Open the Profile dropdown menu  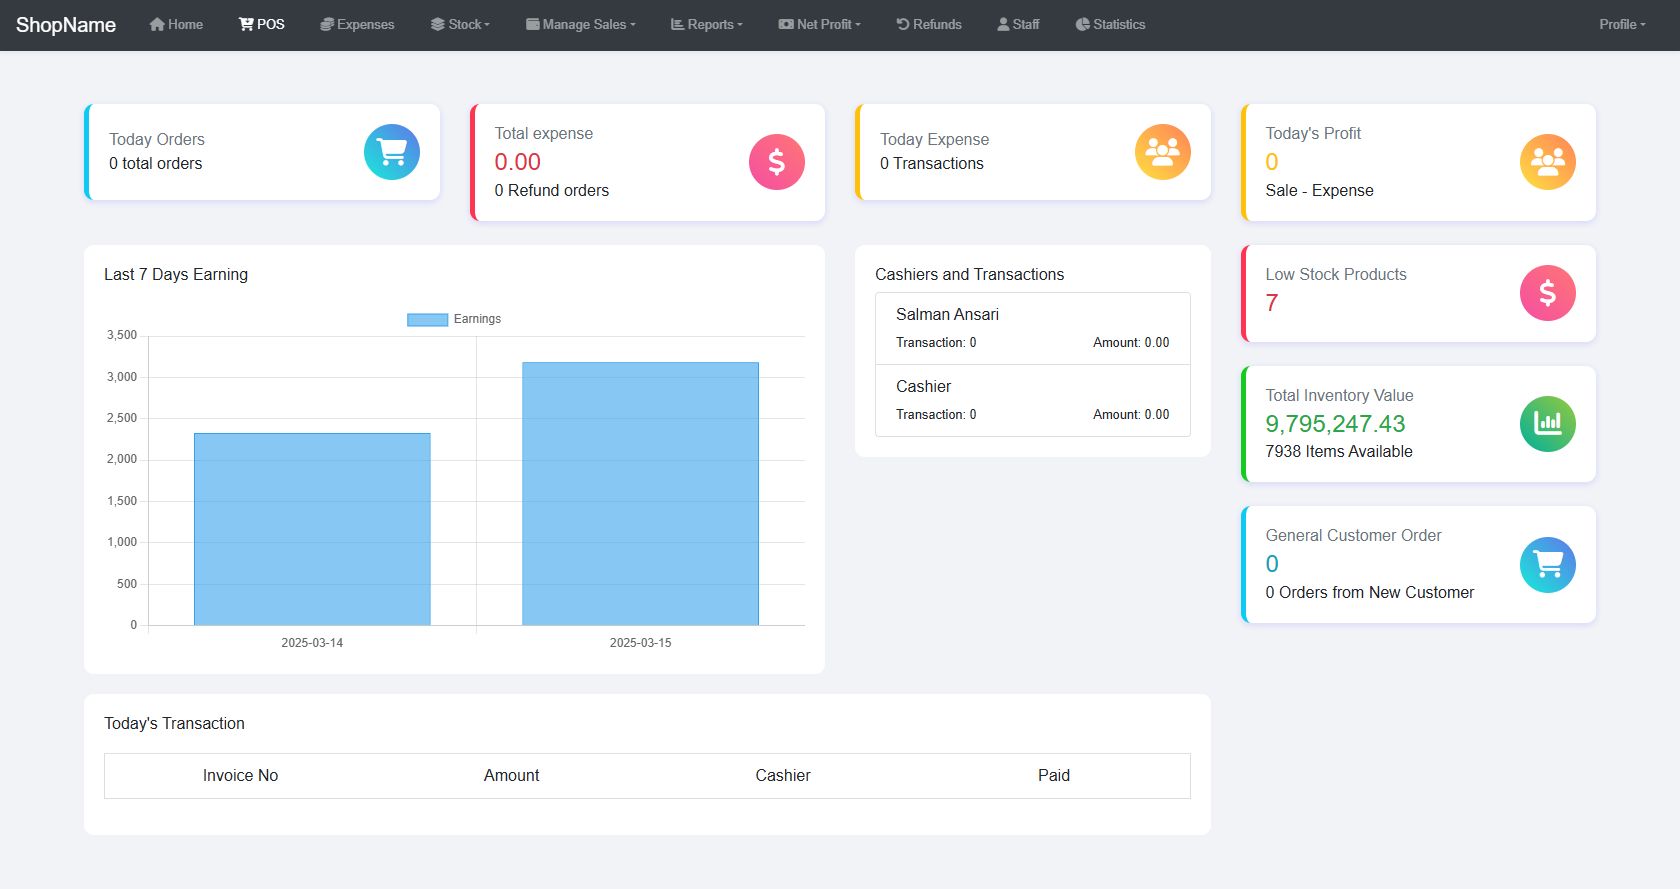click(x=1622, y=24)
